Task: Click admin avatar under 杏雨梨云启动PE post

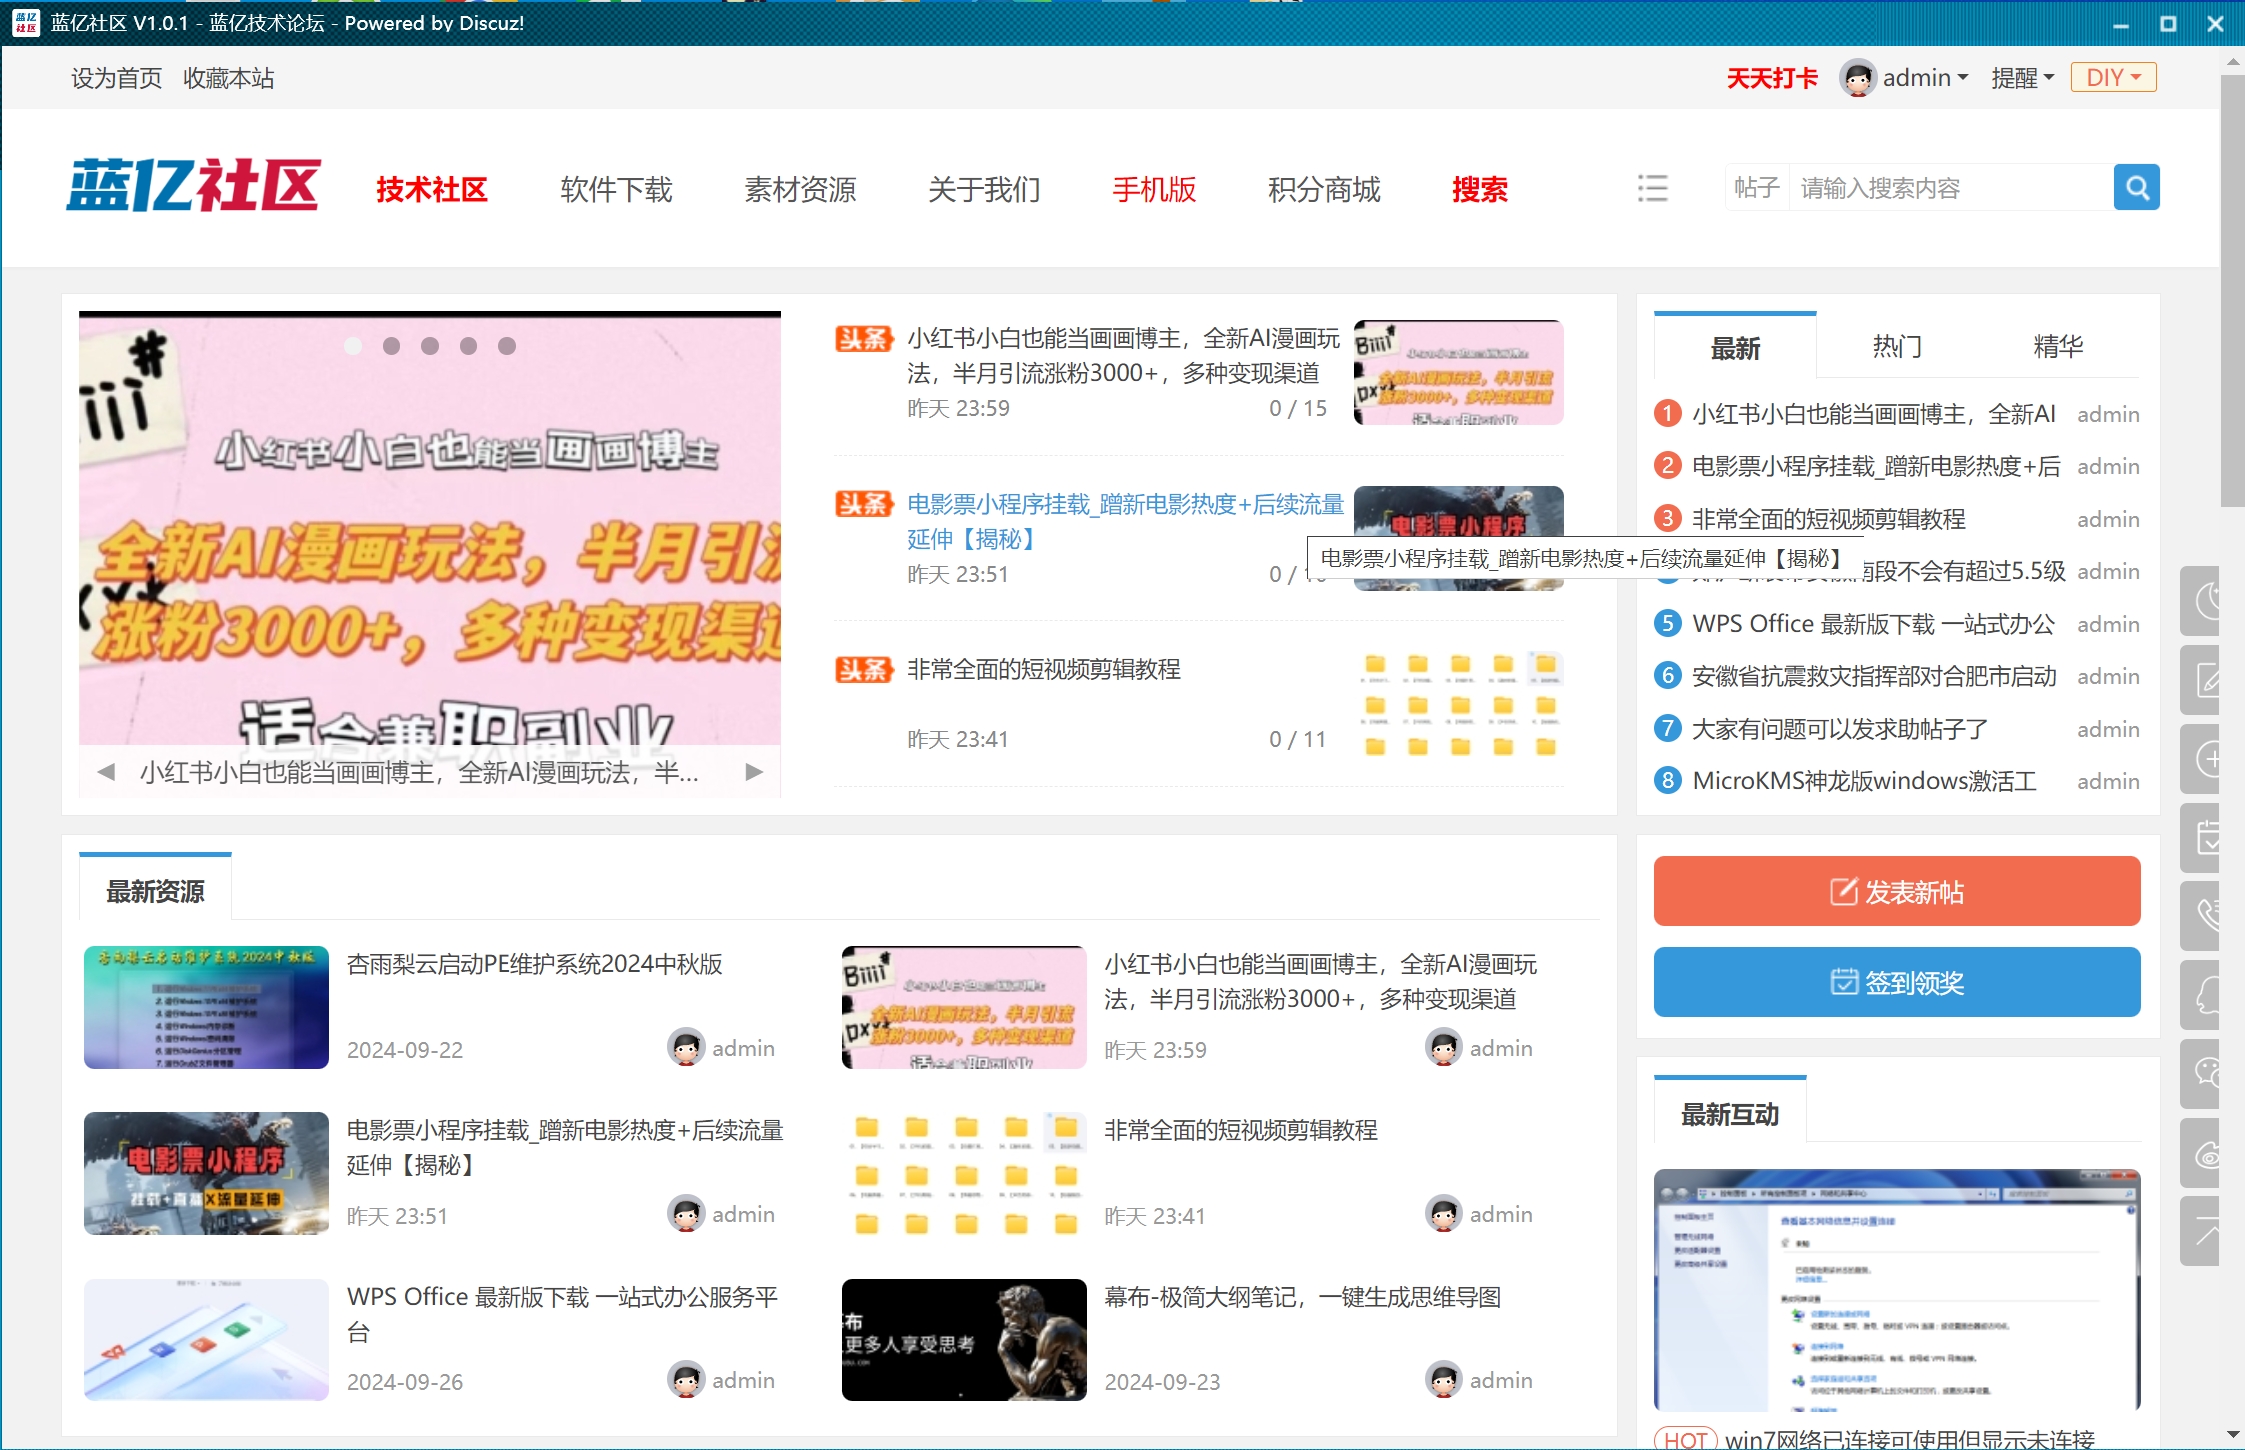Action: (x=686, y=1048)
